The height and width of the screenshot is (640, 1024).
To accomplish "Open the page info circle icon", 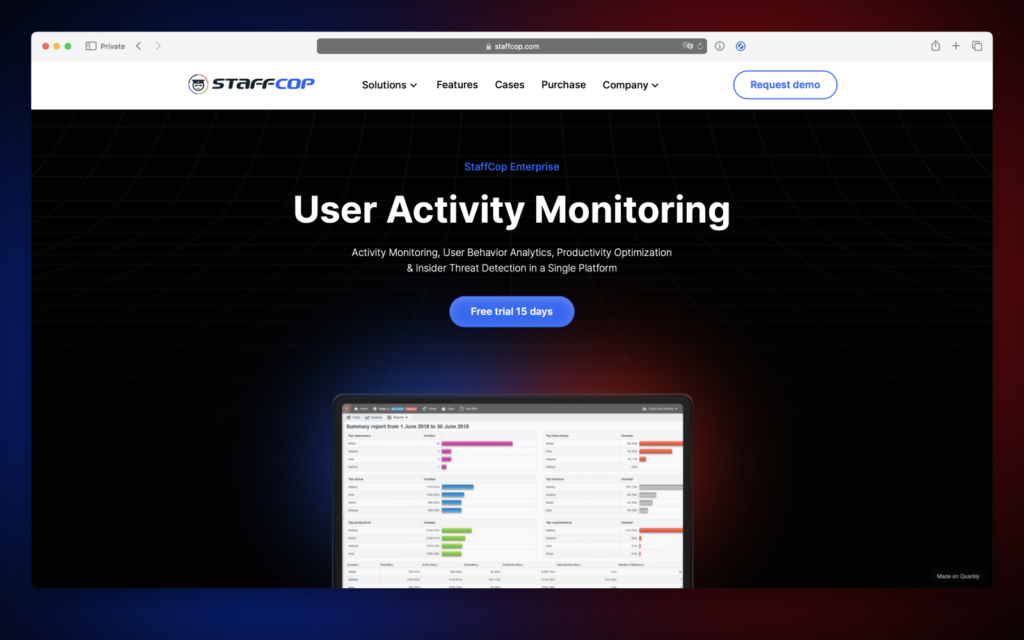I will coord(719,46).
